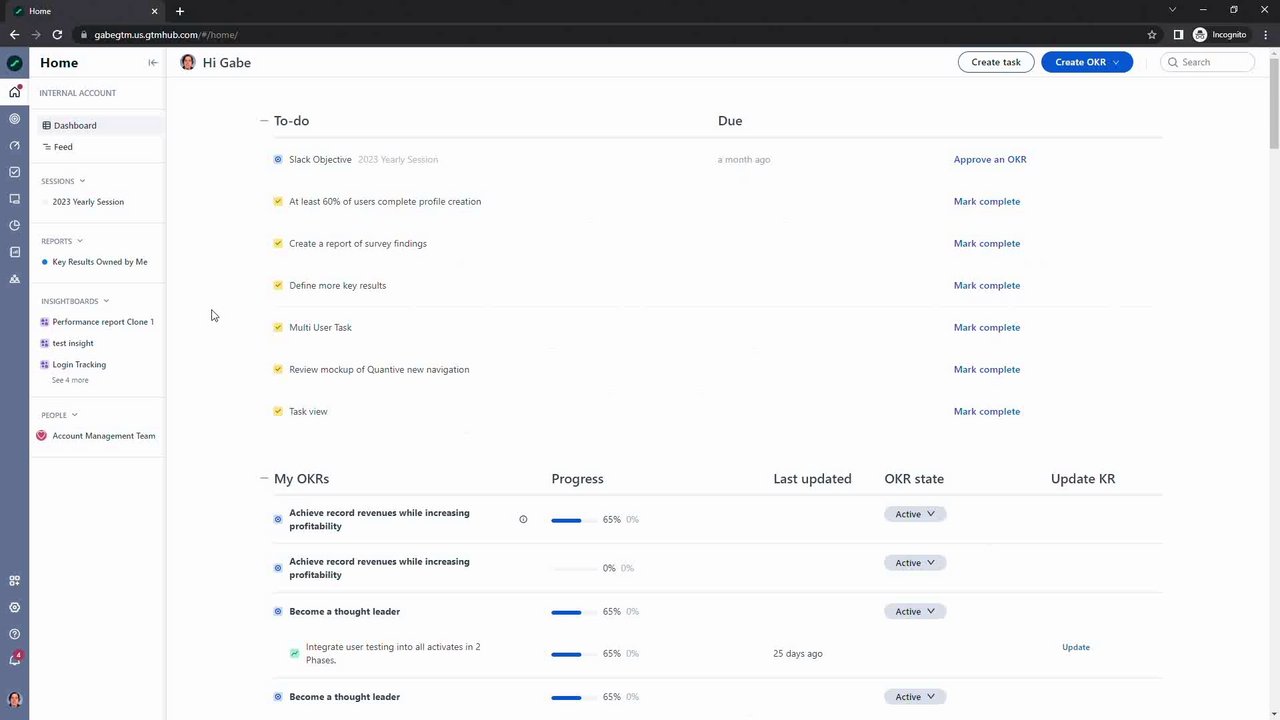Click the Approve an OKR link
Image resolution: width=1280 pixels, height=720 pixels.
tap(990, 159)
